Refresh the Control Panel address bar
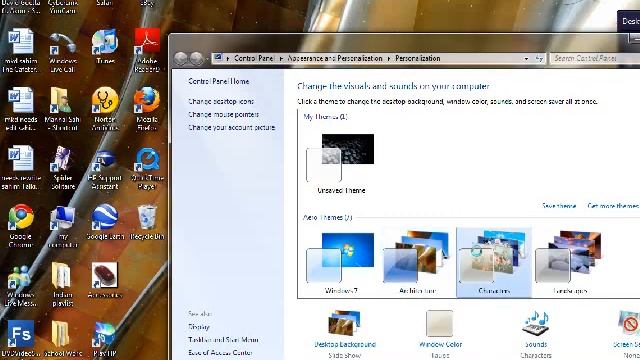 tap(540, 58)
